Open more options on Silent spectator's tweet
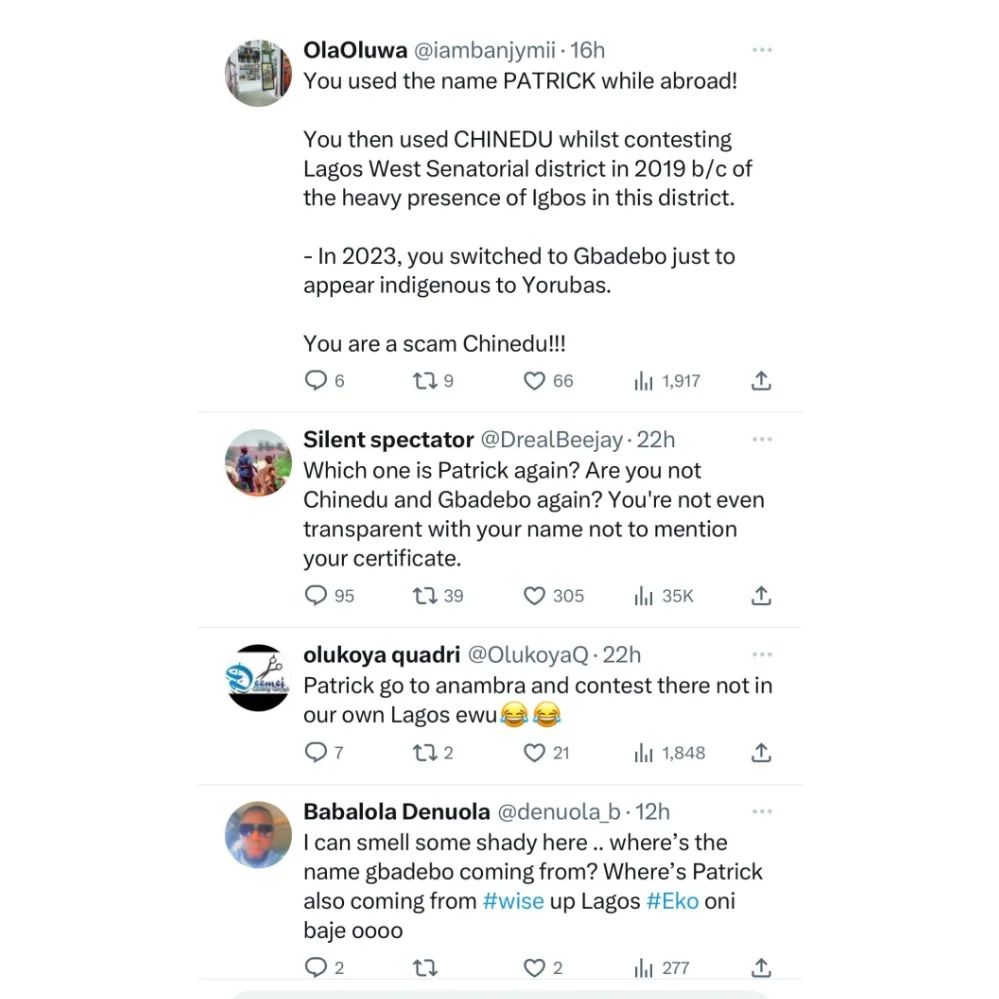999x999 pixels. click(x=762, y=440)
